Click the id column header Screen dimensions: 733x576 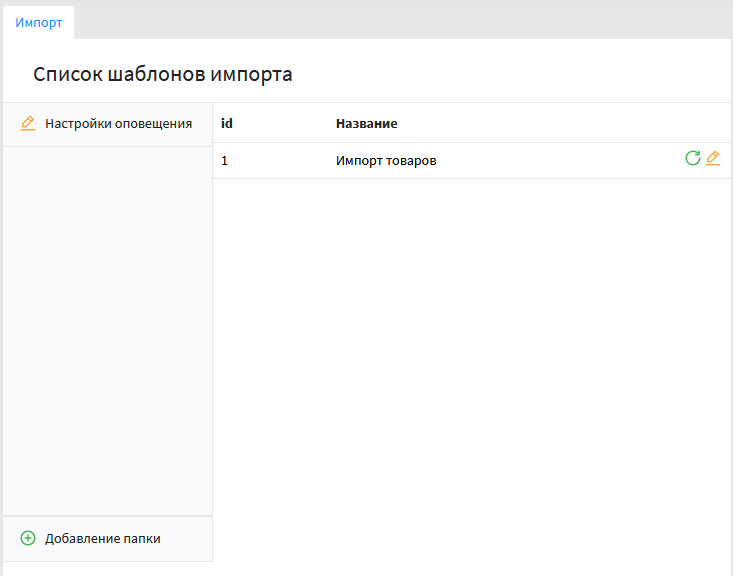(x=227, y=124)
